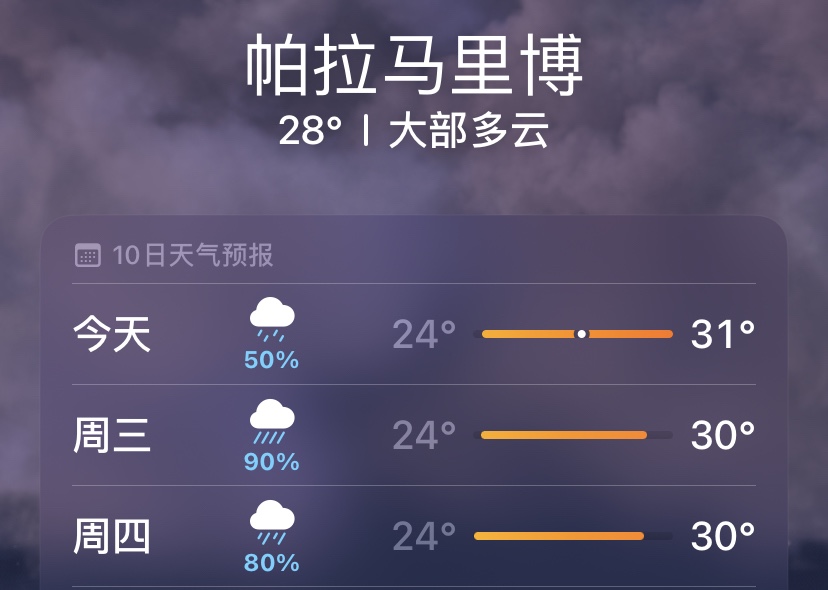Tap the current temperature dot on today's bar

(x=581, y=334)
